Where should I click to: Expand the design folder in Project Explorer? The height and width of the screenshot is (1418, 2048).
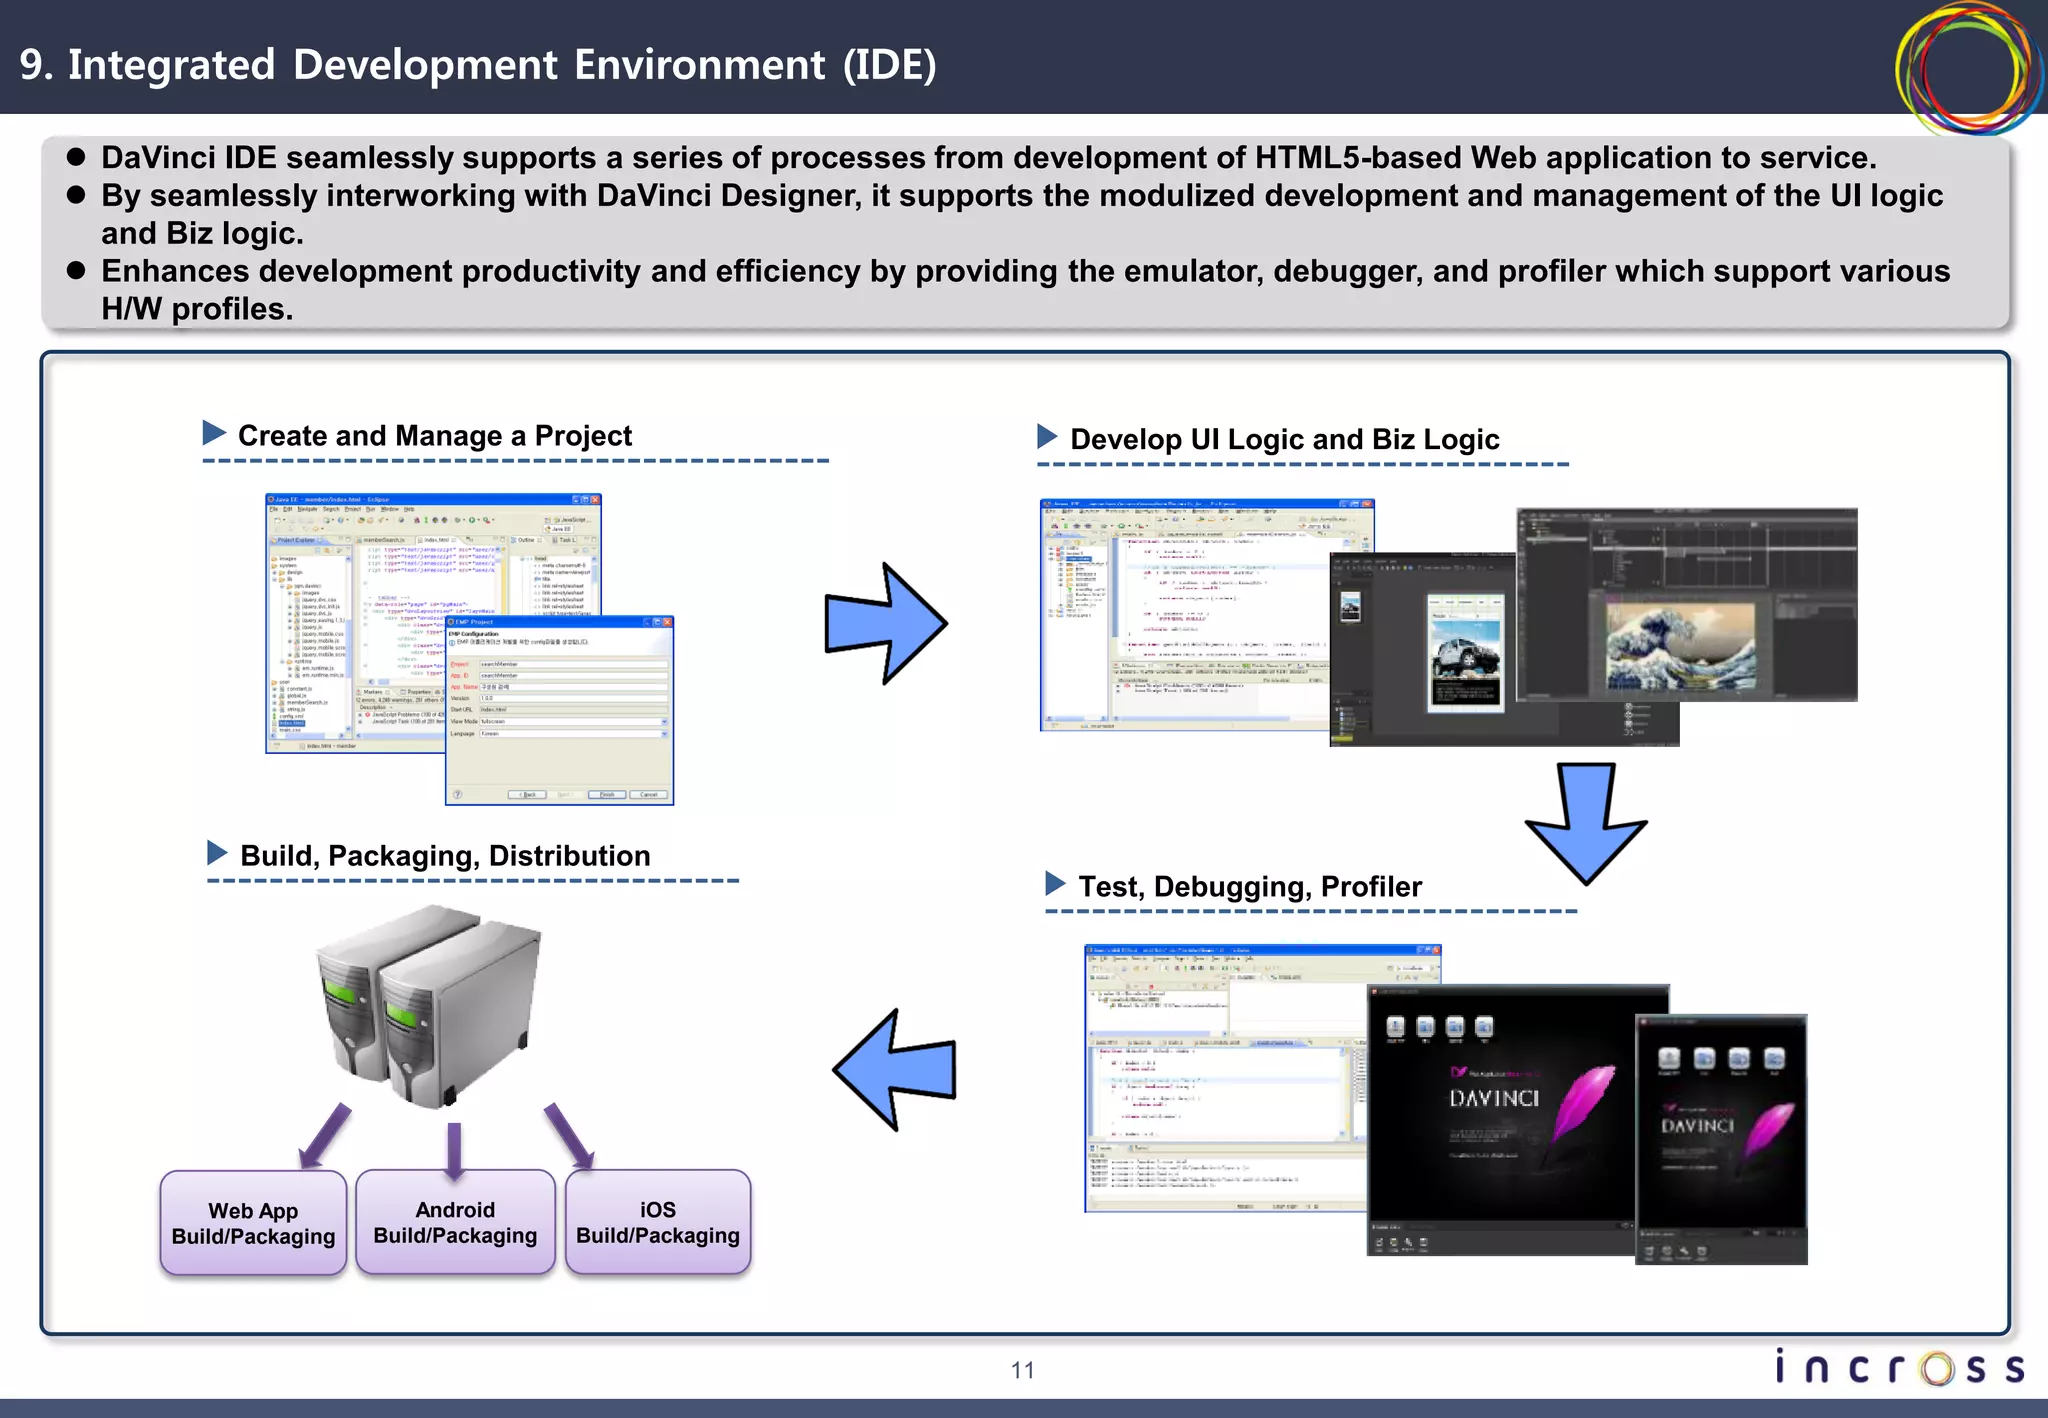(275, 572)
